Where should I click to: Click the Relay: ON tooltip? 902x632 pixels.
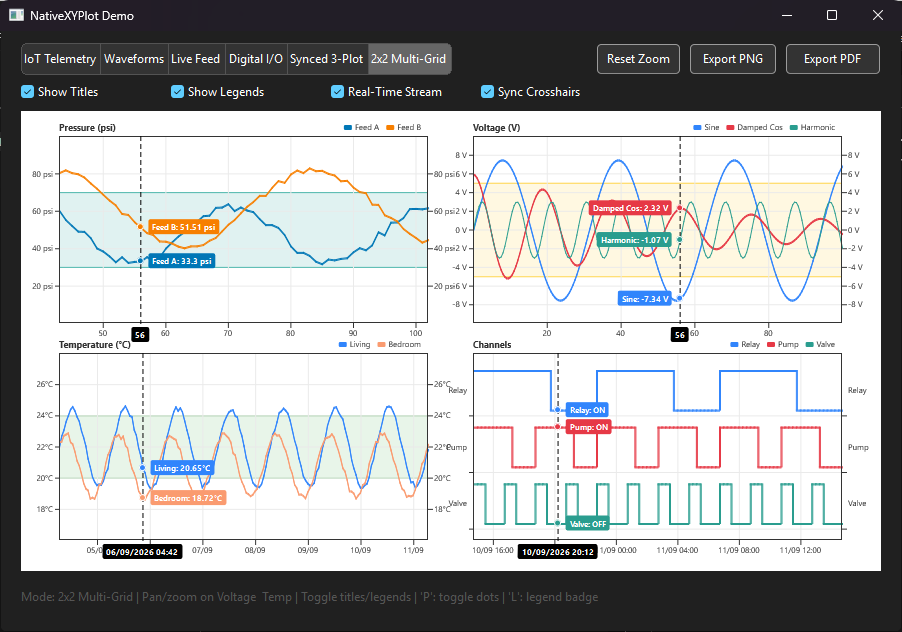587,410
